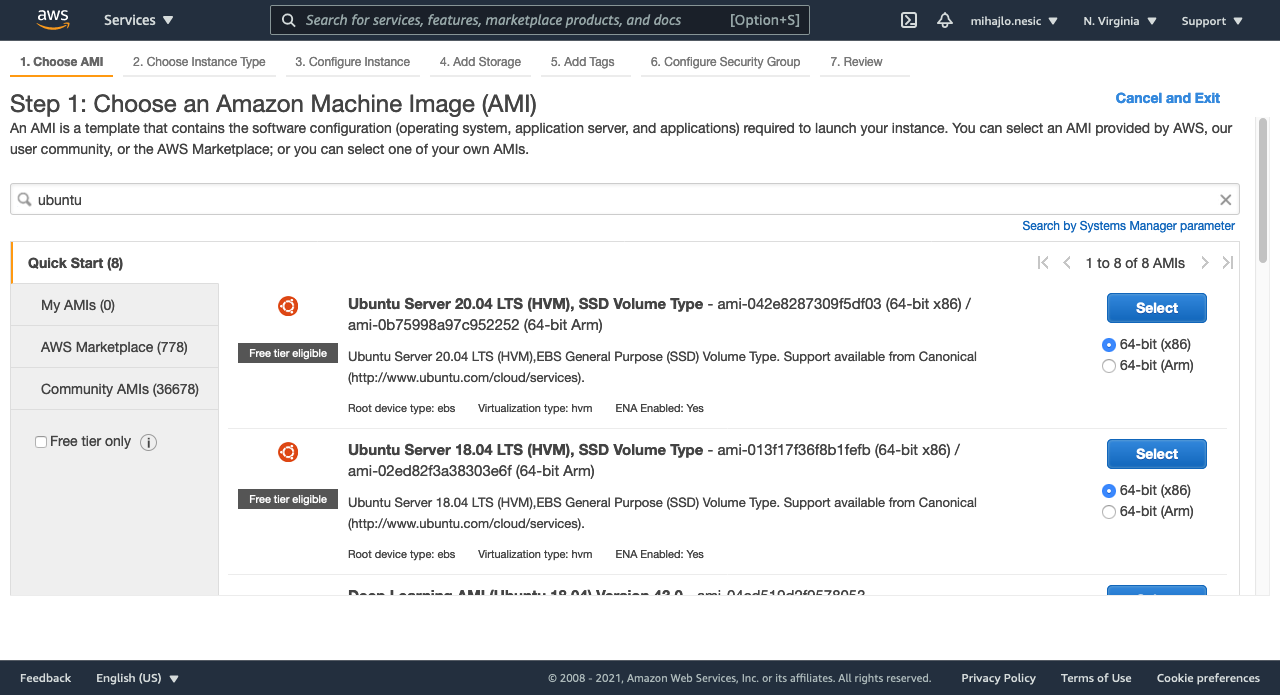Click the 1 to 8 of 8 AMIs text
The height and width of the screenshot is (695, 1280).
1135,263
